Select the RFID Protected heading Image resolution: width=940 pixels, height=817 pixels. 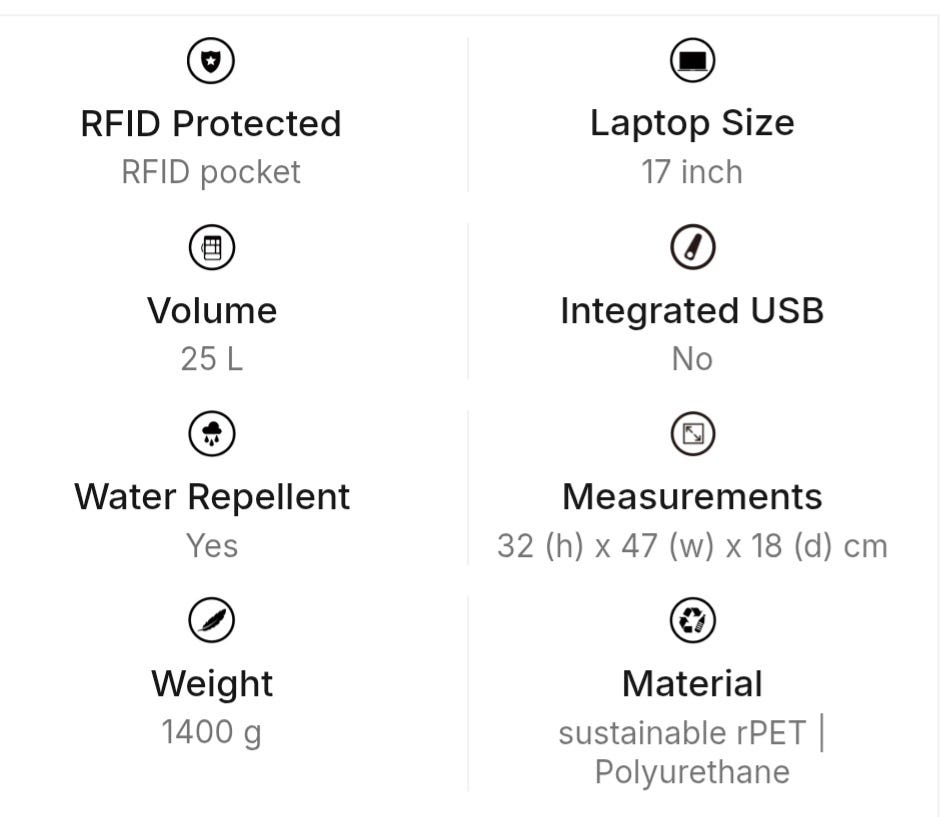pyautogui.click(x=211, y=123)
